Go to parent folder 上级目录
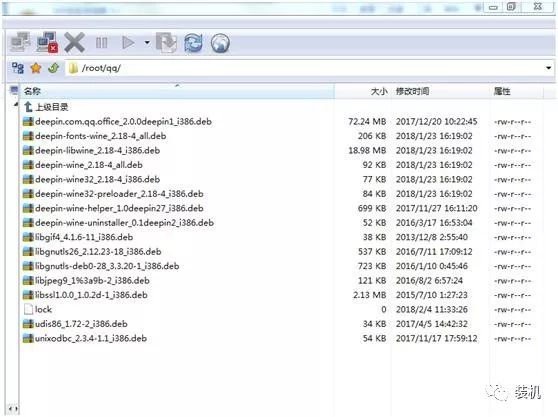Viewport: 558px width, 417px height. (52, 107)
